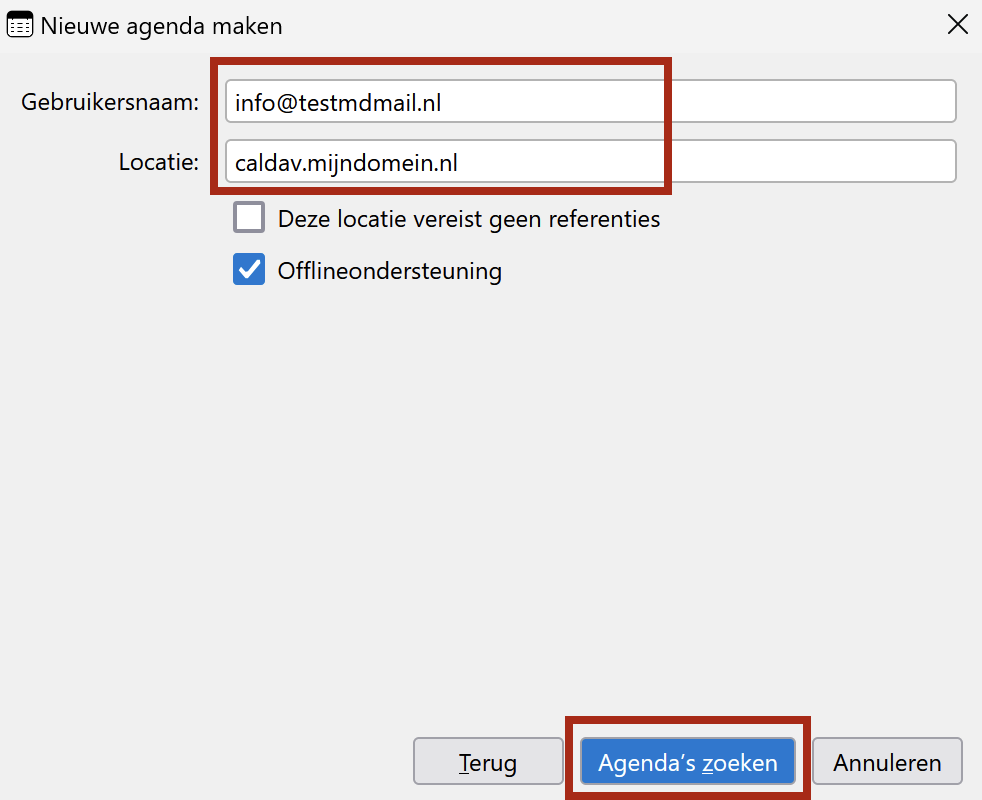Go back with the Terug button
This screenshot has width=982, height=800.
point(488,763)
